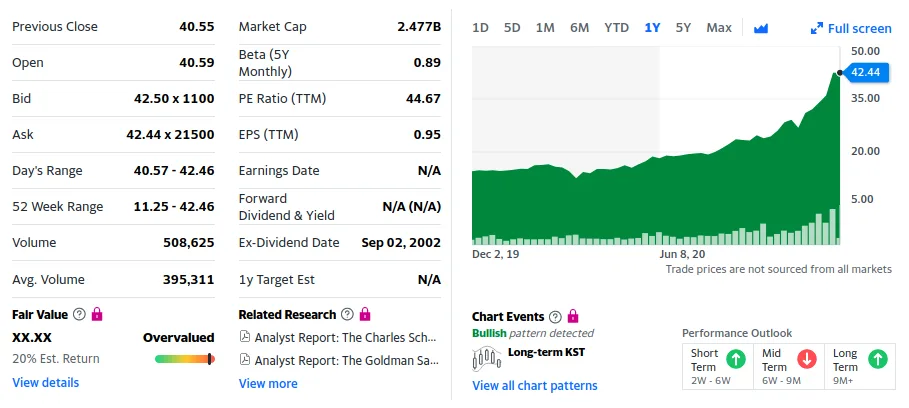Click the Open value 40.59
The width and height of the screenshot is (909, 408).
pos(197,63)
